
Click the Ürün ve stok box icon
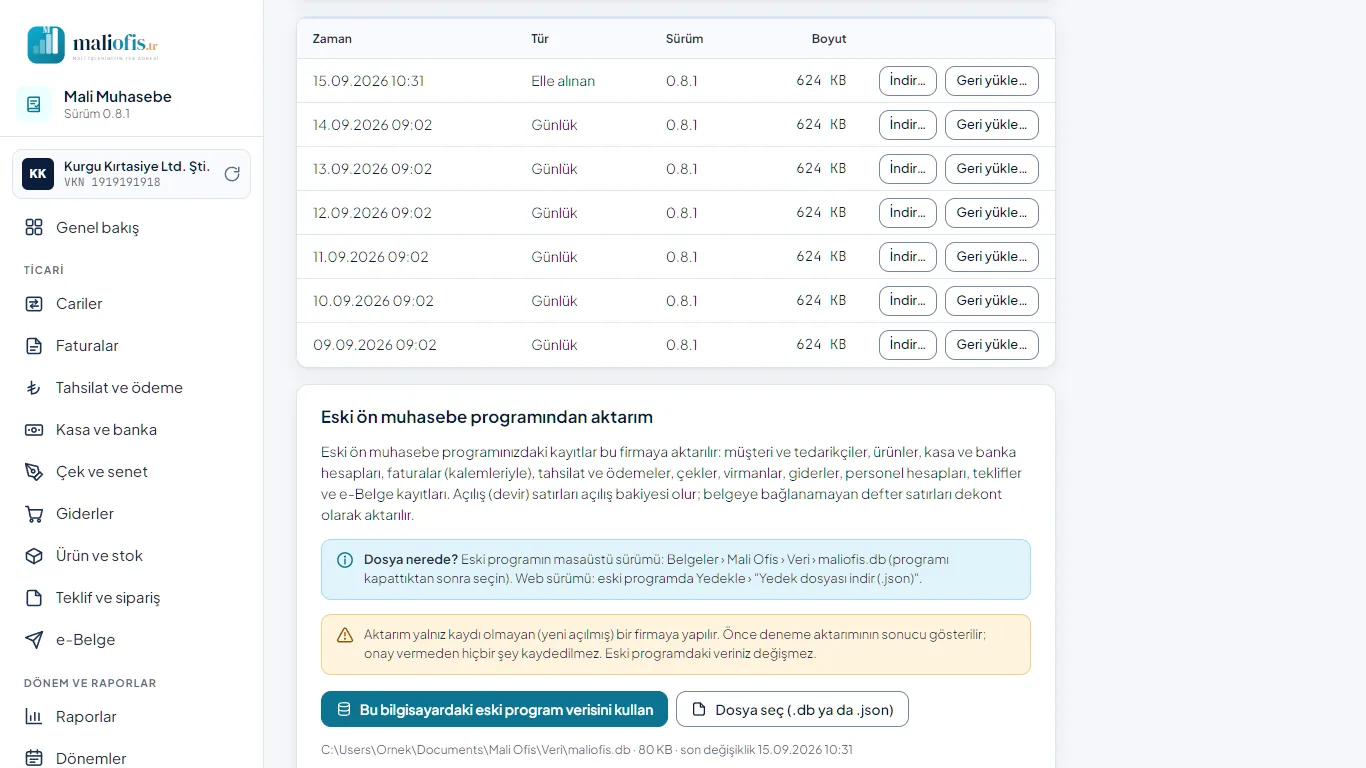coord(34,556)
